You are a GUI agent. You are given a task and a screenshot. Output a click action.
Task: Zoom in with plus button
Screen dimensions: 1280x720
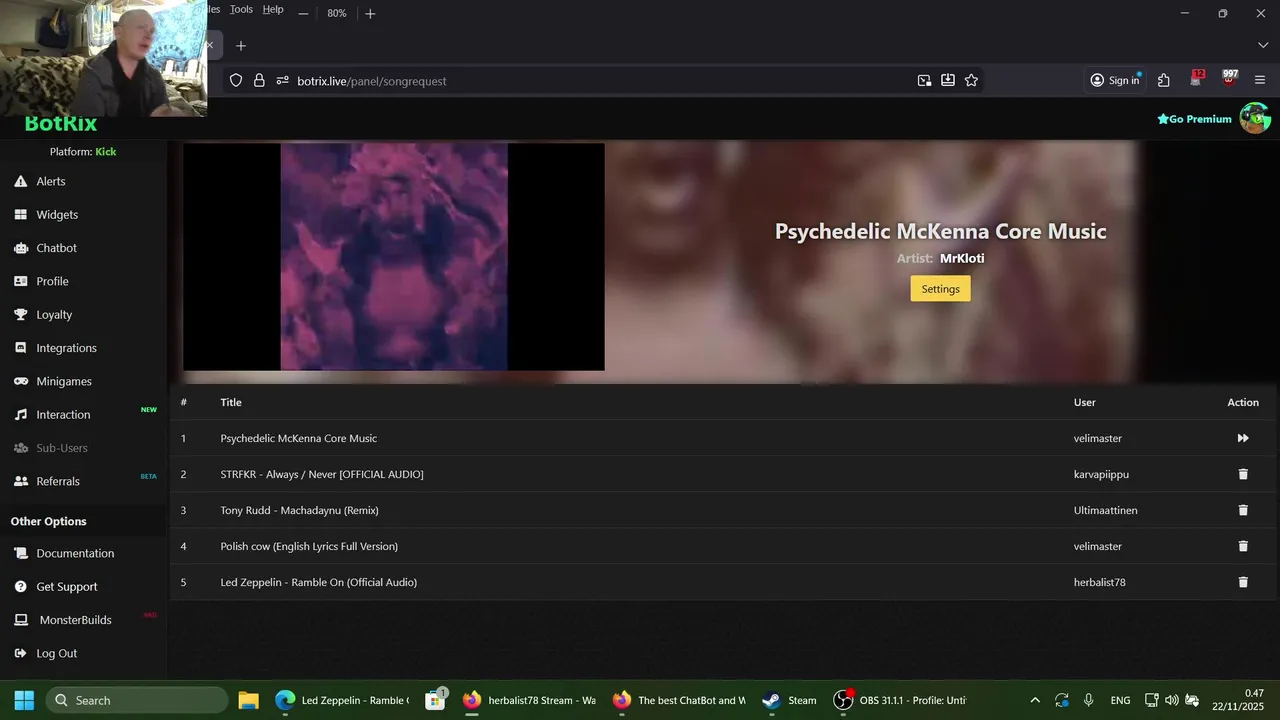(370, 13)
